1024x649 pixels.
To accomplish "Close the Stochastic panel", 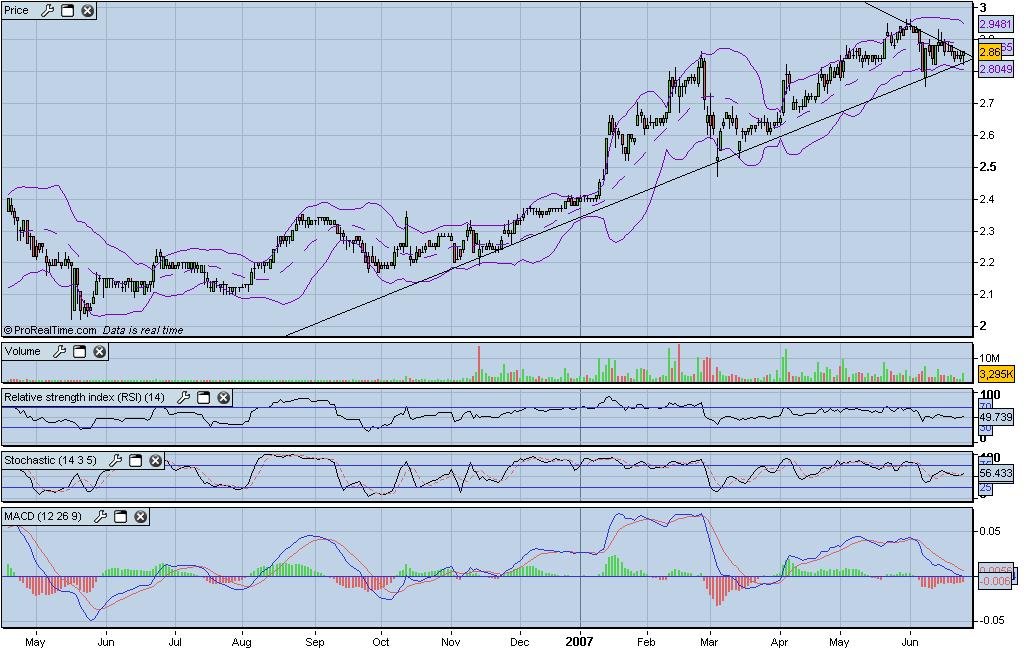I will pyautogui.click(x=155, y=460).
